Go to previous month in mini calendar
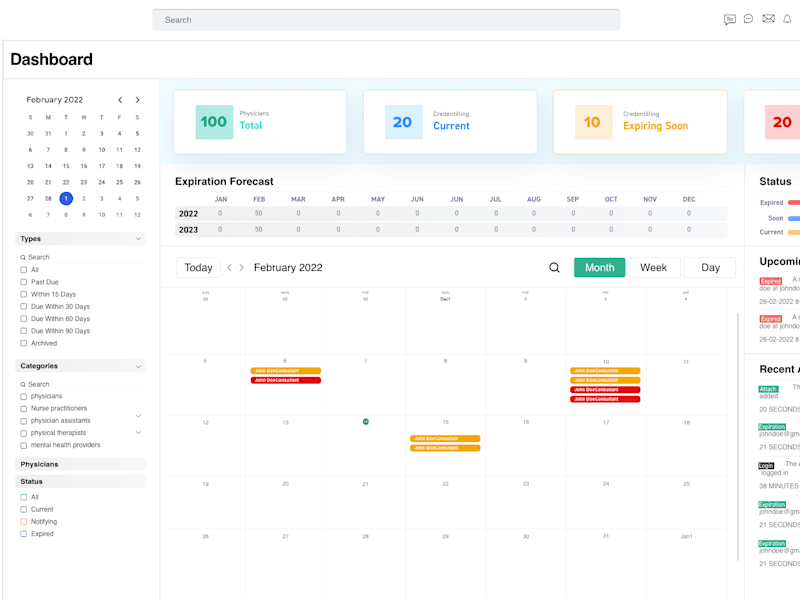Screen dimensions: 800x600 coord(120,100)
